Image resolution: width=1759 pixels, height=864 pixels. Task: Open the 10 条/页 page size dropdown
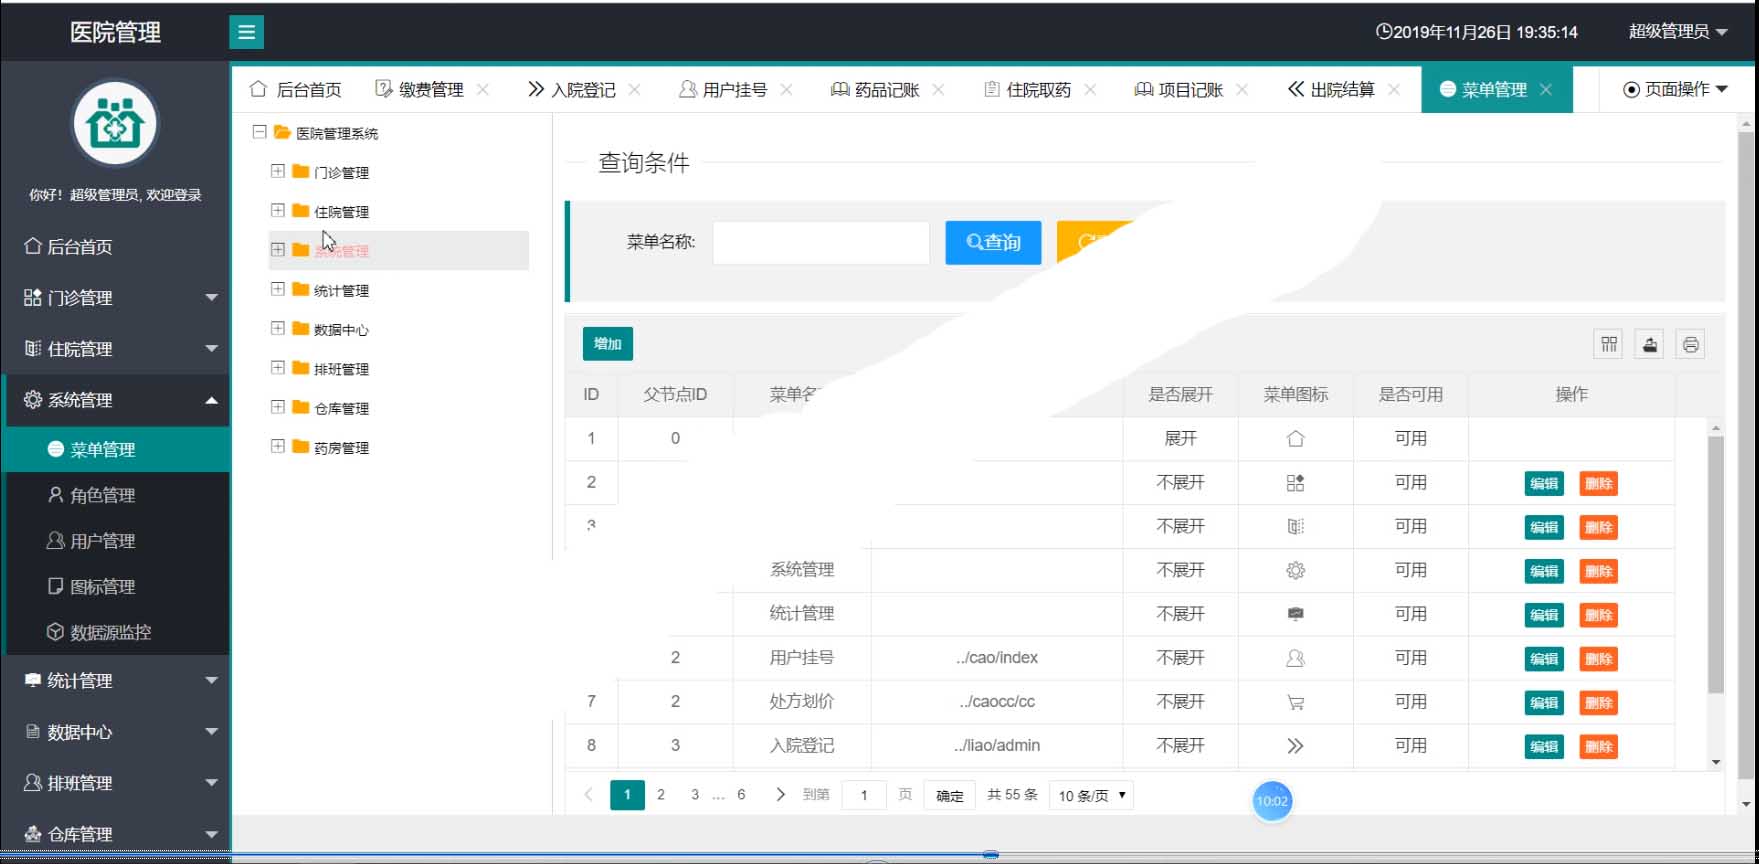1091,796
